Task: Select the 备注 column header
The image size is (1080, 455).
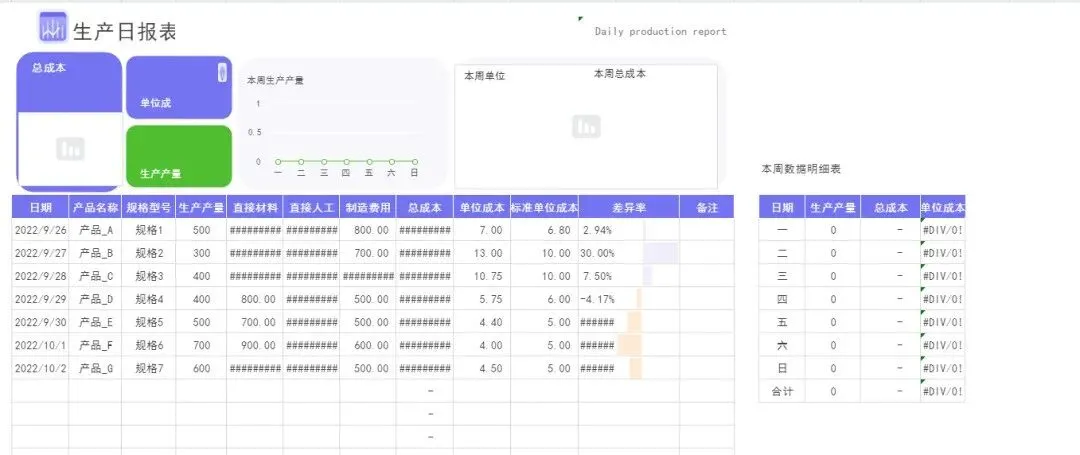Action: [x=707, y=207]
